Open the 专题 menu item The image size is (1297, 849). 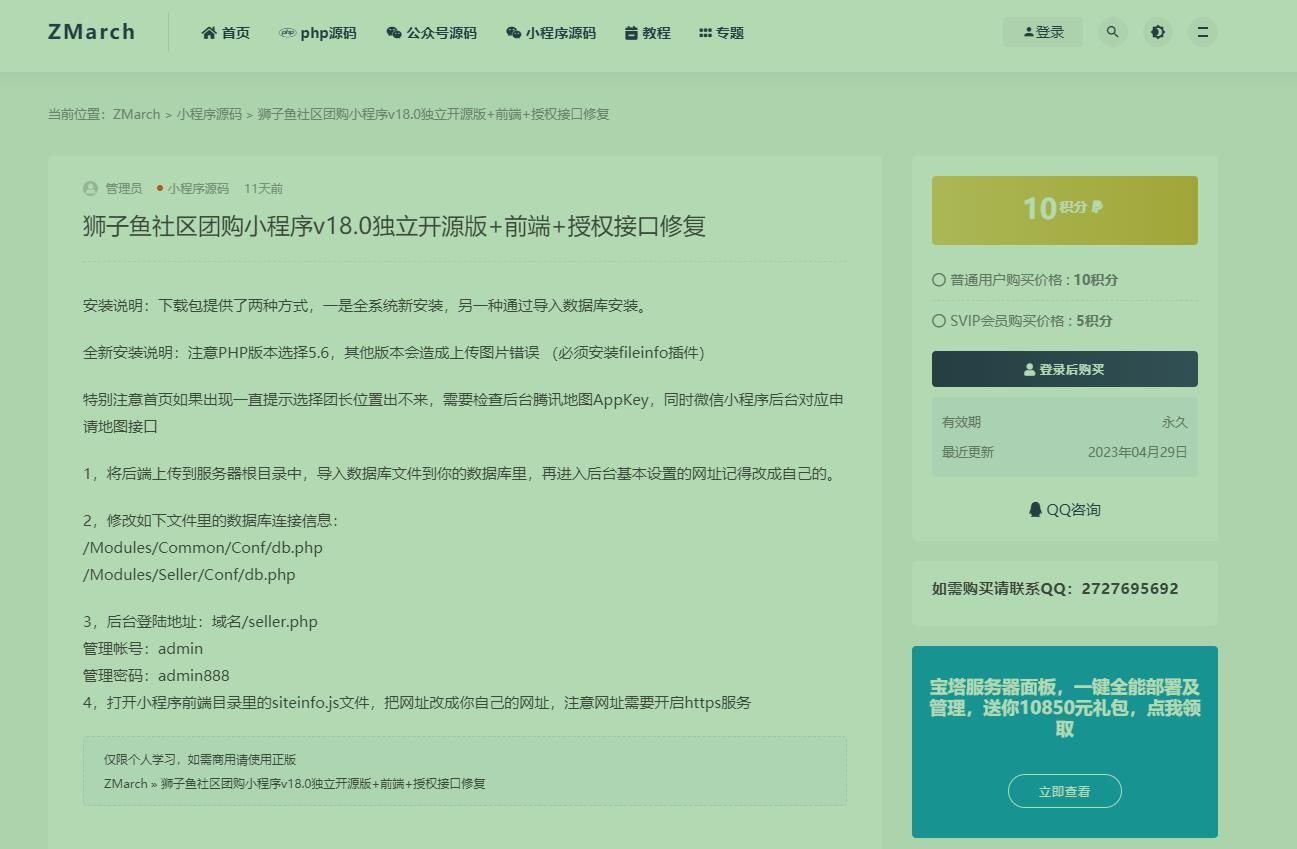coord(721,33)
